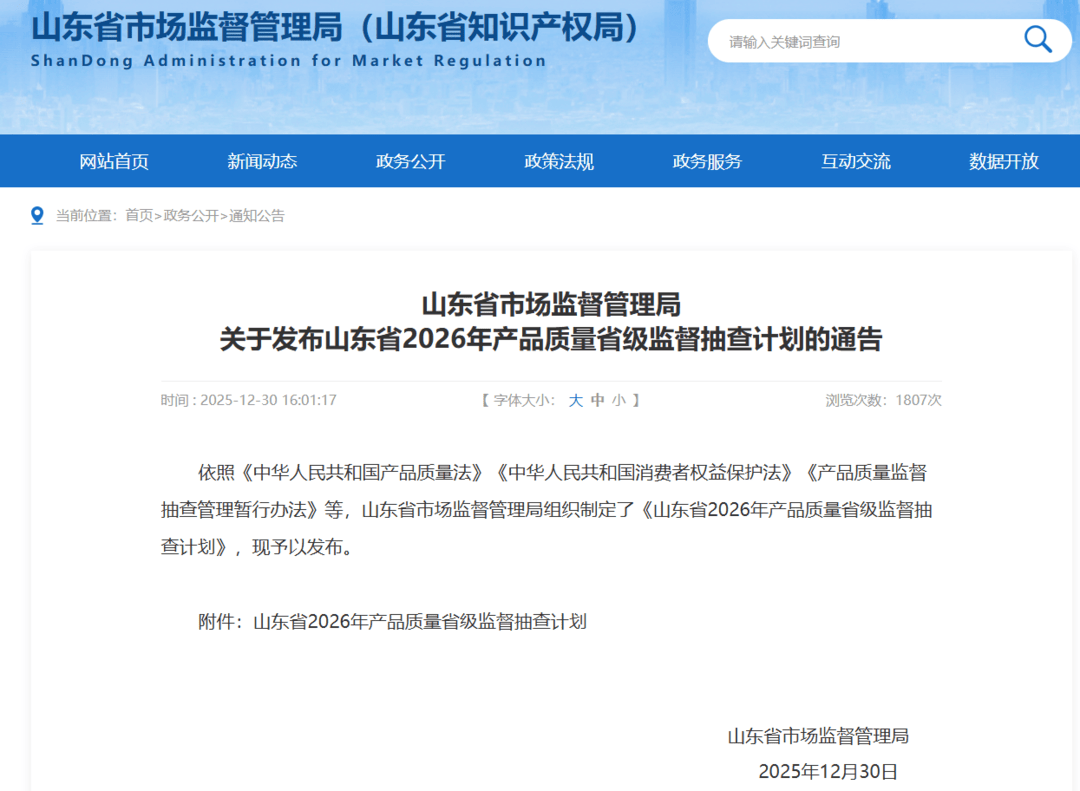The height and width of the screenshot is (791, 1080).
Task: Select 互动交流 in the top navigation
Action: pos(853,161)
